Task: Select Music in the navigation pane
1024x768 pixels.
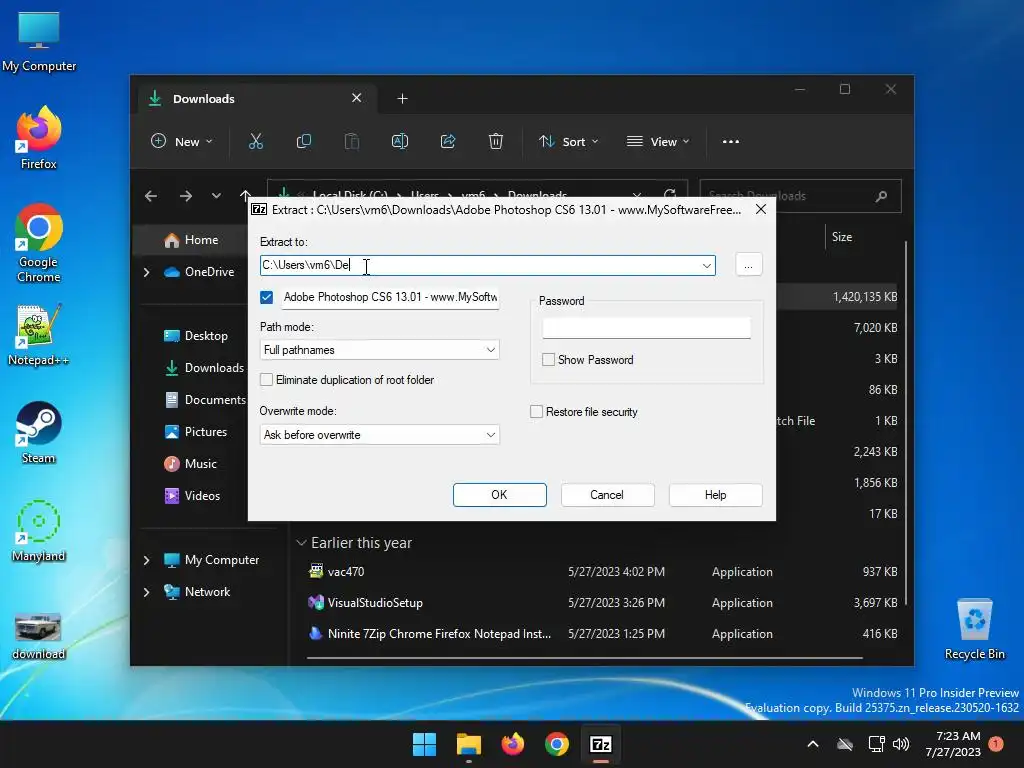Action: click(x=190, y=464)
